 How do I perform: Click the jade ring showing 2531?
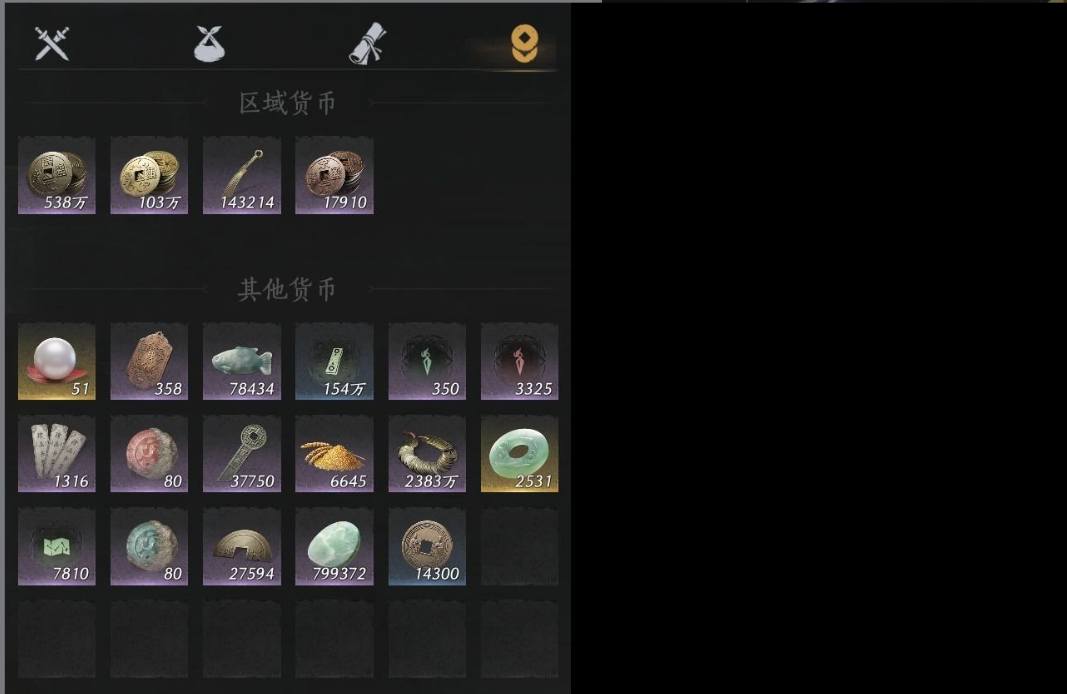tap(519, 454)
